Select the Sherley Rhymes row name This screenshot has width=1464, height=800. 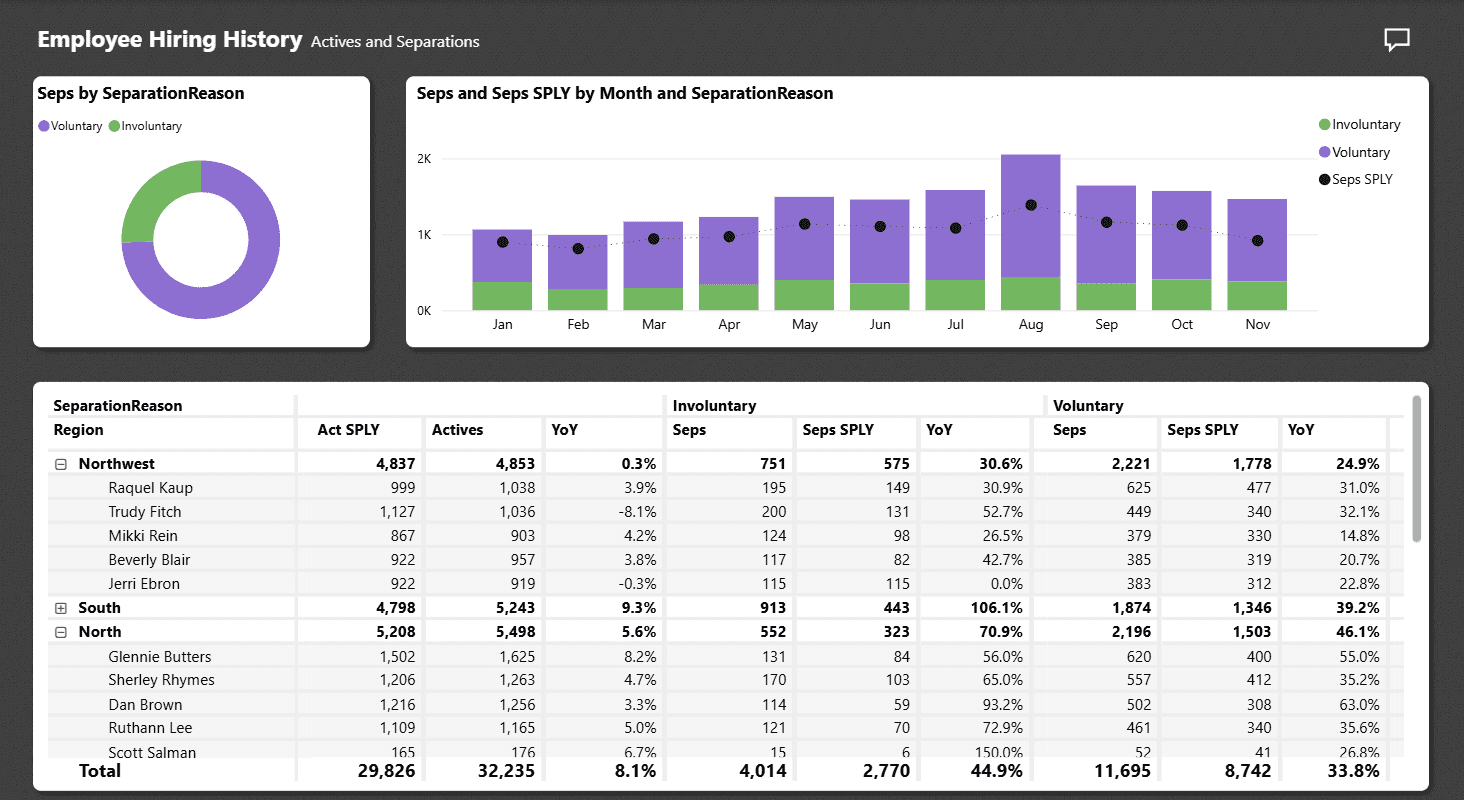coord(161,680)
